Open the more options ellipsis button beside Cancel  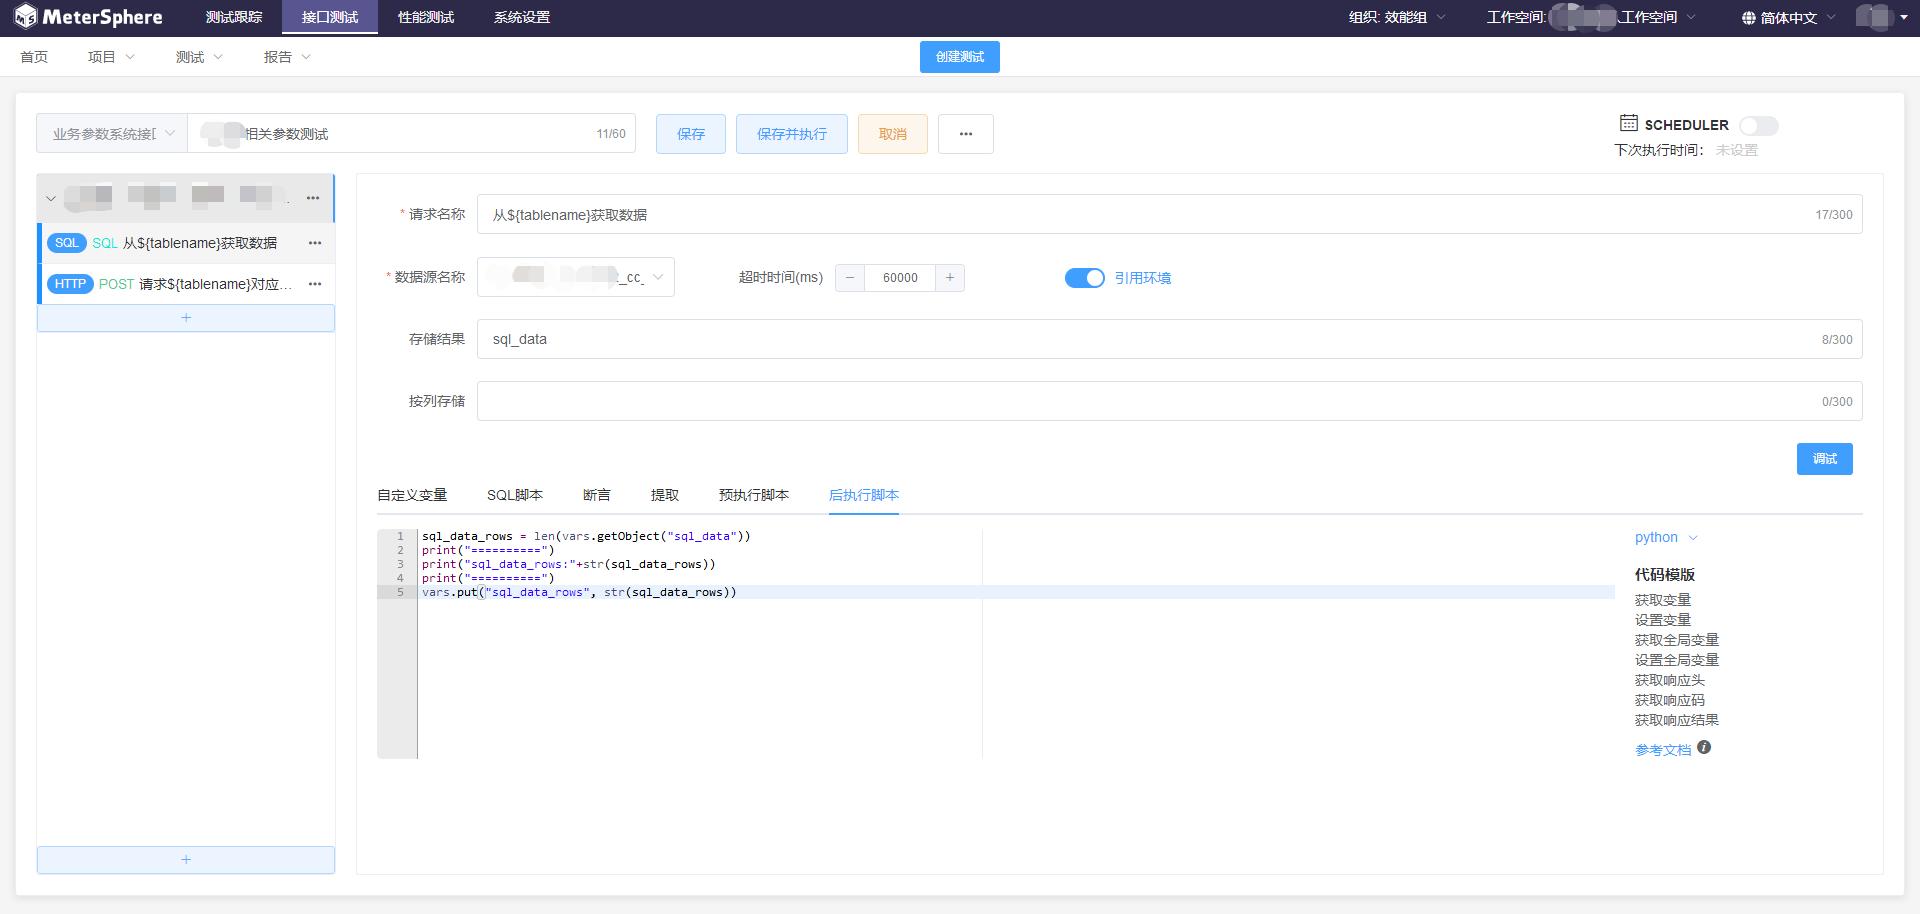coord(966,134)
